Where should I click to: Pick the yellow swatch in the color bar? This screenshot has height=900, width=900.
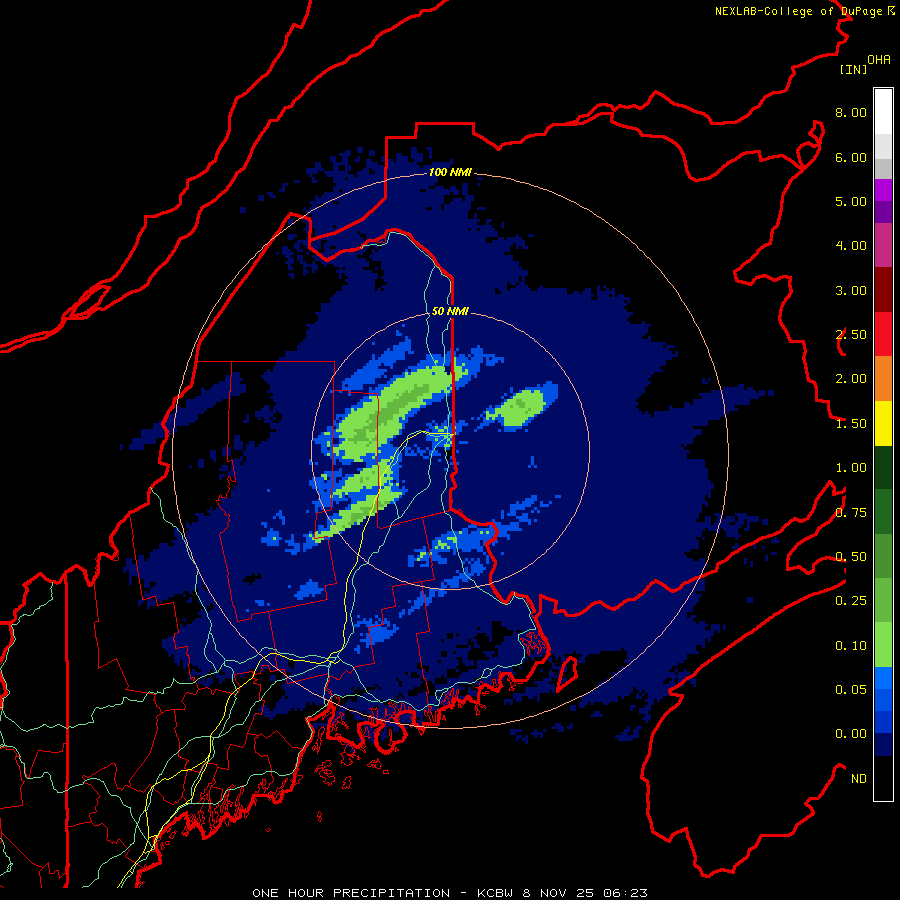883,424
